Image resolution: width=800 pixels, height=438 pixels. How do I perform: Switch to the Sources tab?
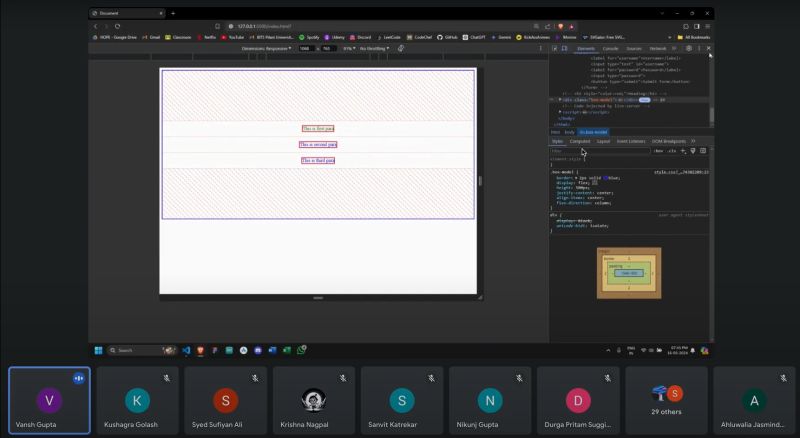pyautogui.click(x=634, y=48)
